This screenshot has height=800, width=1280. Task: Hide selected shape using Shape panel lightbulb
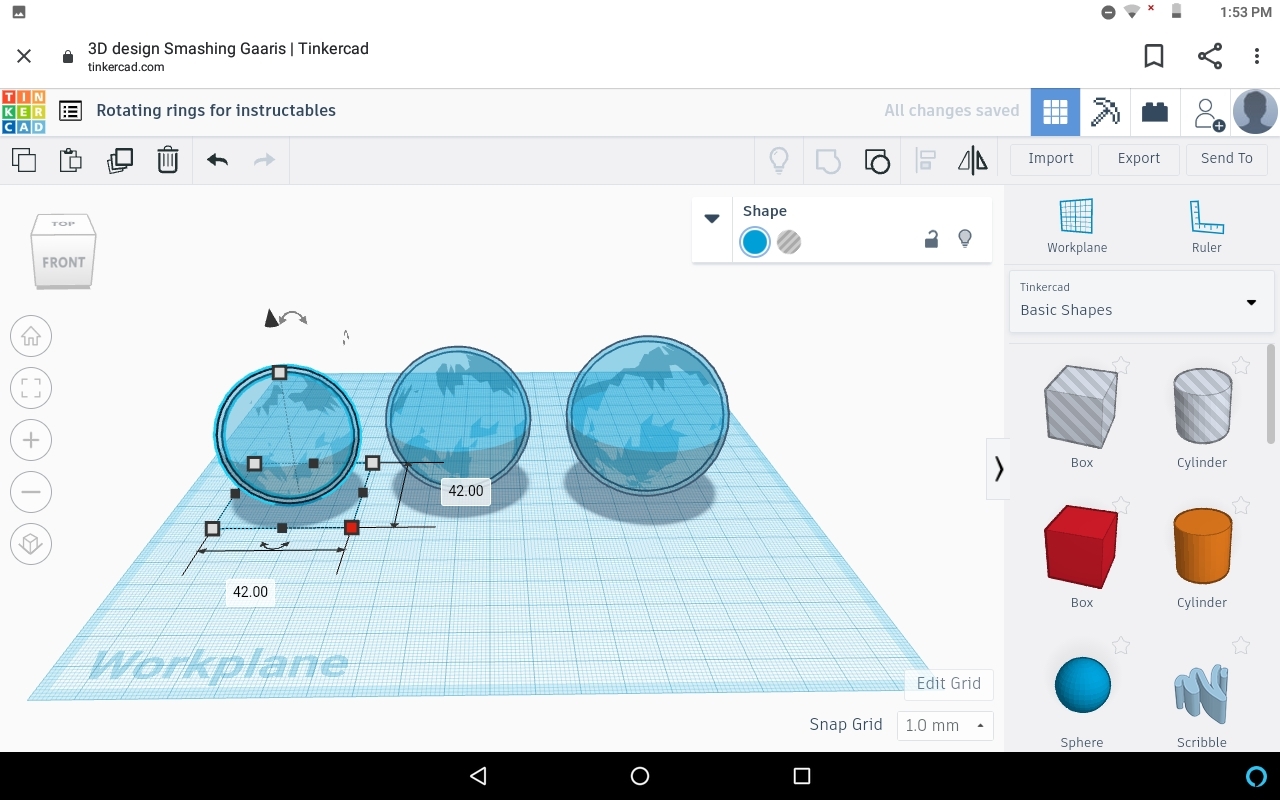965,239
